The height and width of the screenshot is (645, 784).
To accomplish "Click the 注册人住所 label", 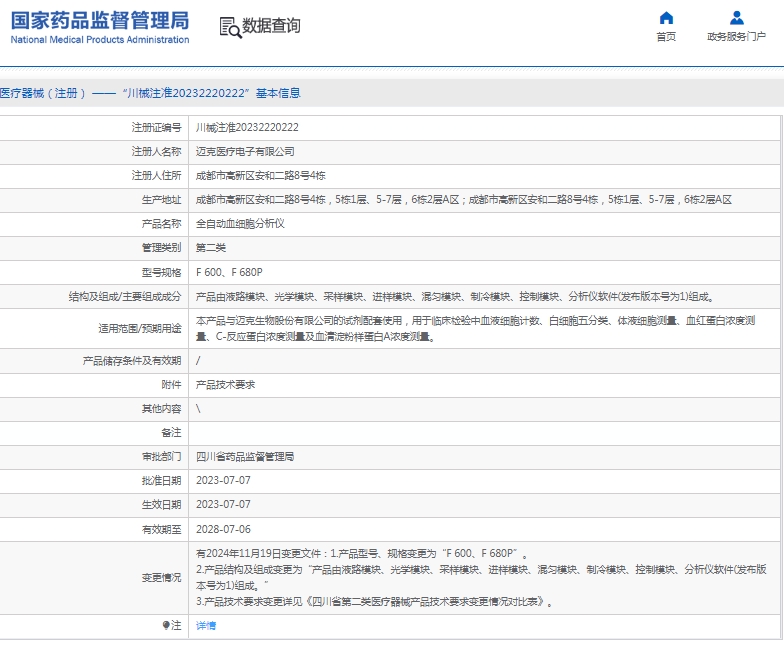I will coord(156,176).
